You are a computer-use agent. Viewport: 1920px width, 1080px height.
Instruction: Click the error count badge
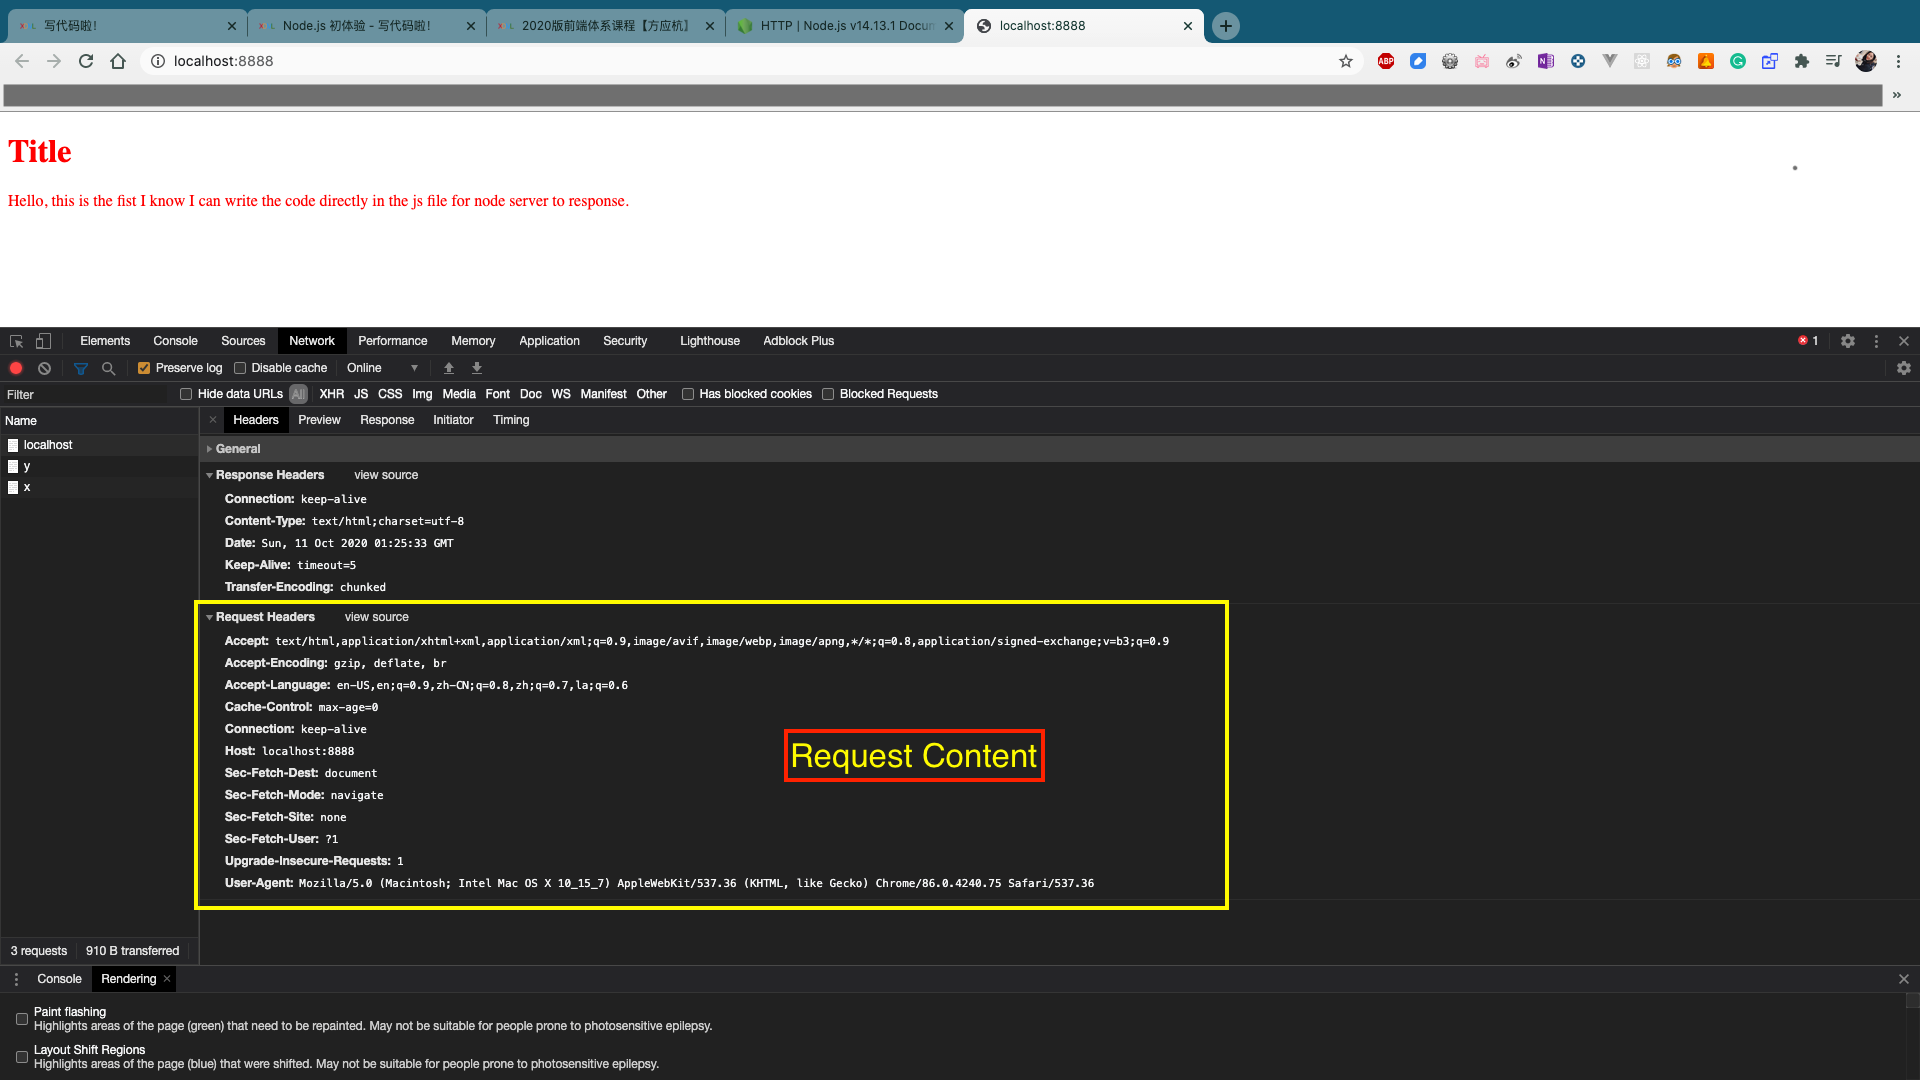(x=1808, y=341)
